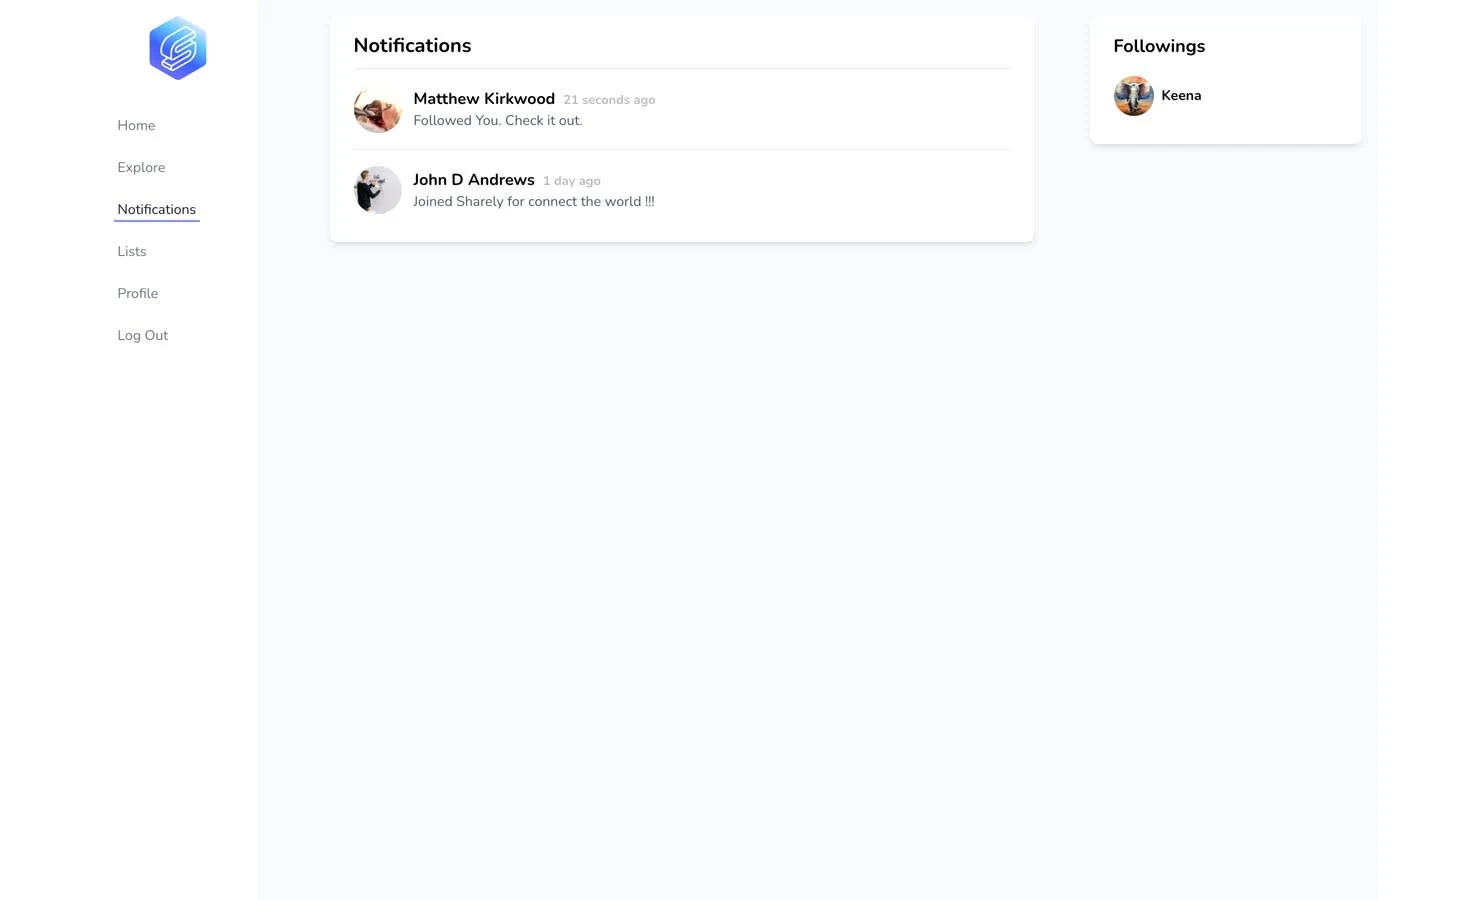Open the Explore section
Viewport: 1475px width, 900px height.
[141, 167]
